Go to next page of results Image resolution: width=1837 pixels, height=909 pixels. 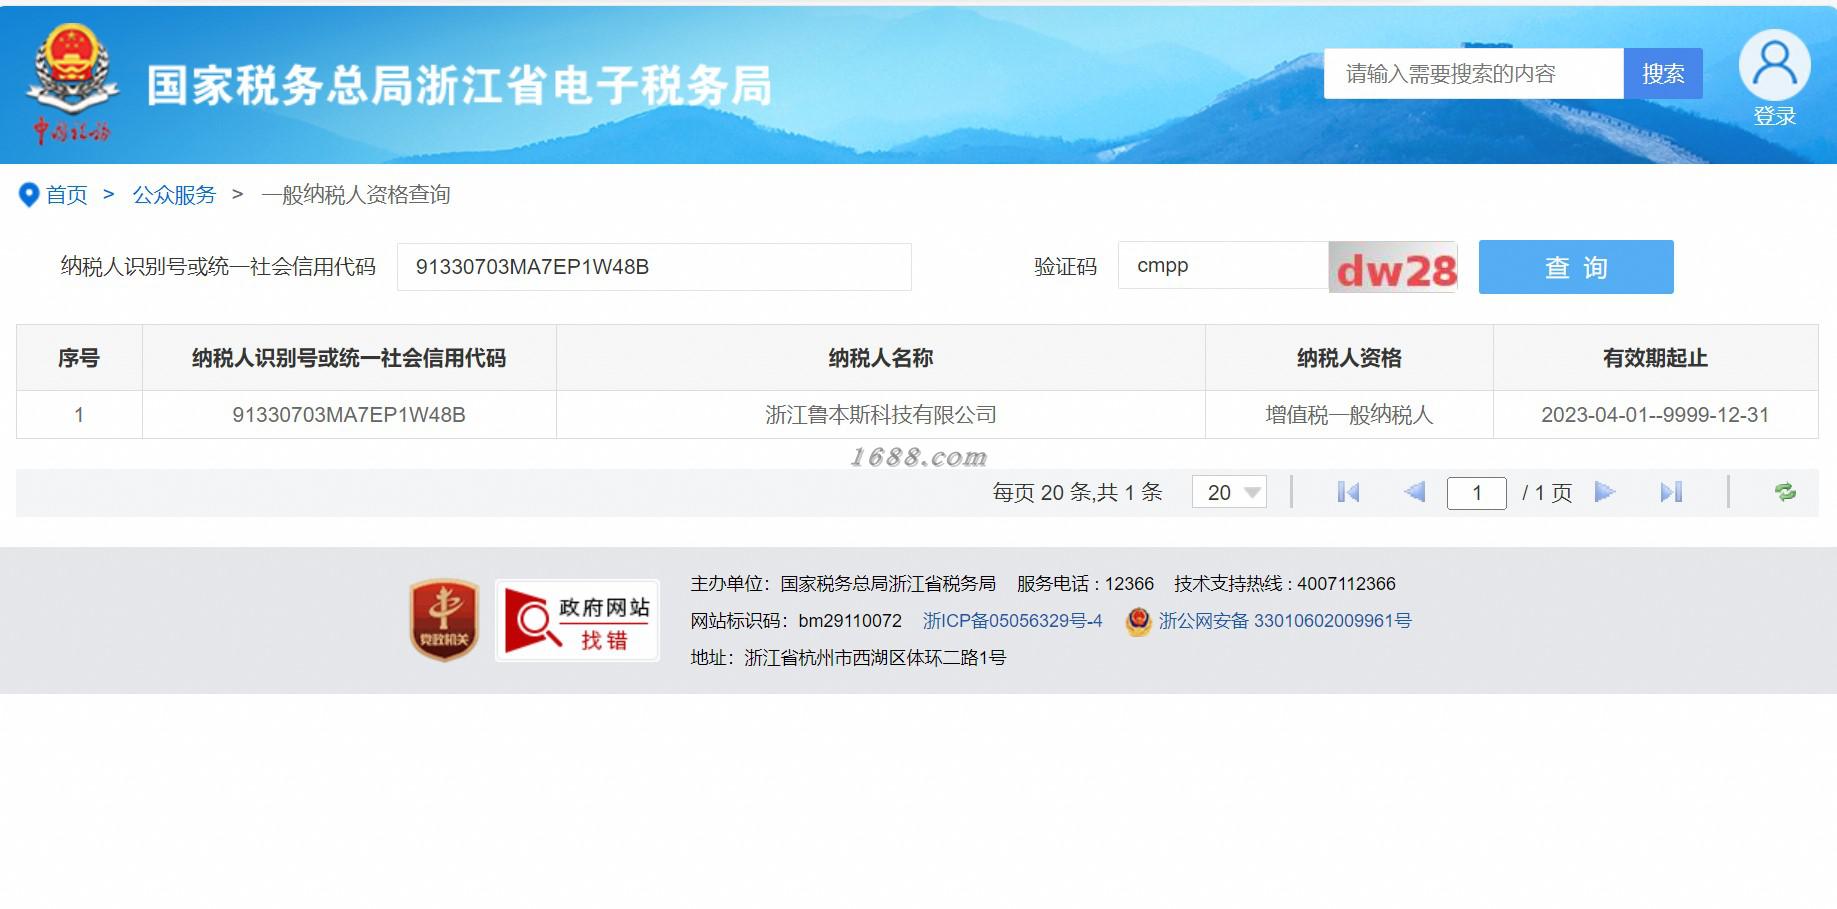click(x=1605, y=492)
